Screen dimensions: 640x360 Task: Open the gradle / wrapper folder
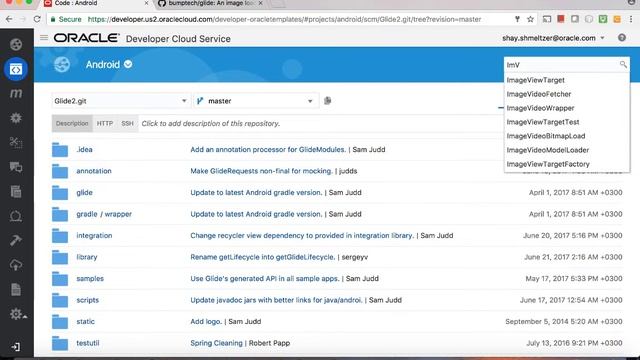pyautogui.click(x=104, y=214)
